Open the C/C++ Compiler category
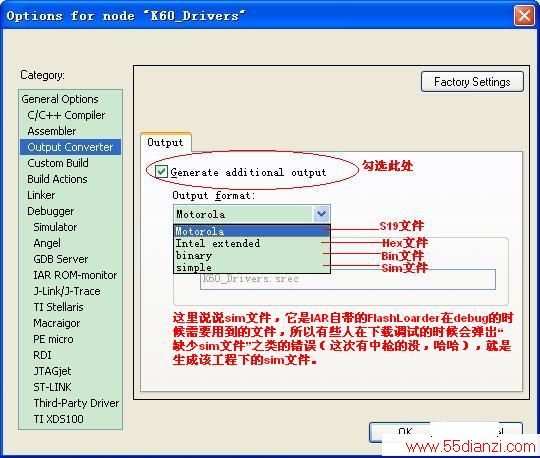 click(x=66, y=115)
